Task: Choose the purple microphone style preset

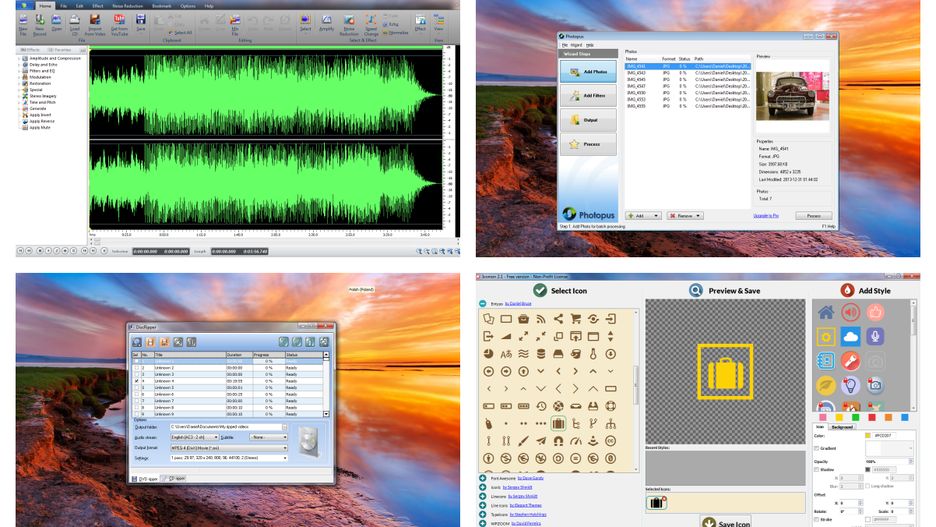Action: 875,337
